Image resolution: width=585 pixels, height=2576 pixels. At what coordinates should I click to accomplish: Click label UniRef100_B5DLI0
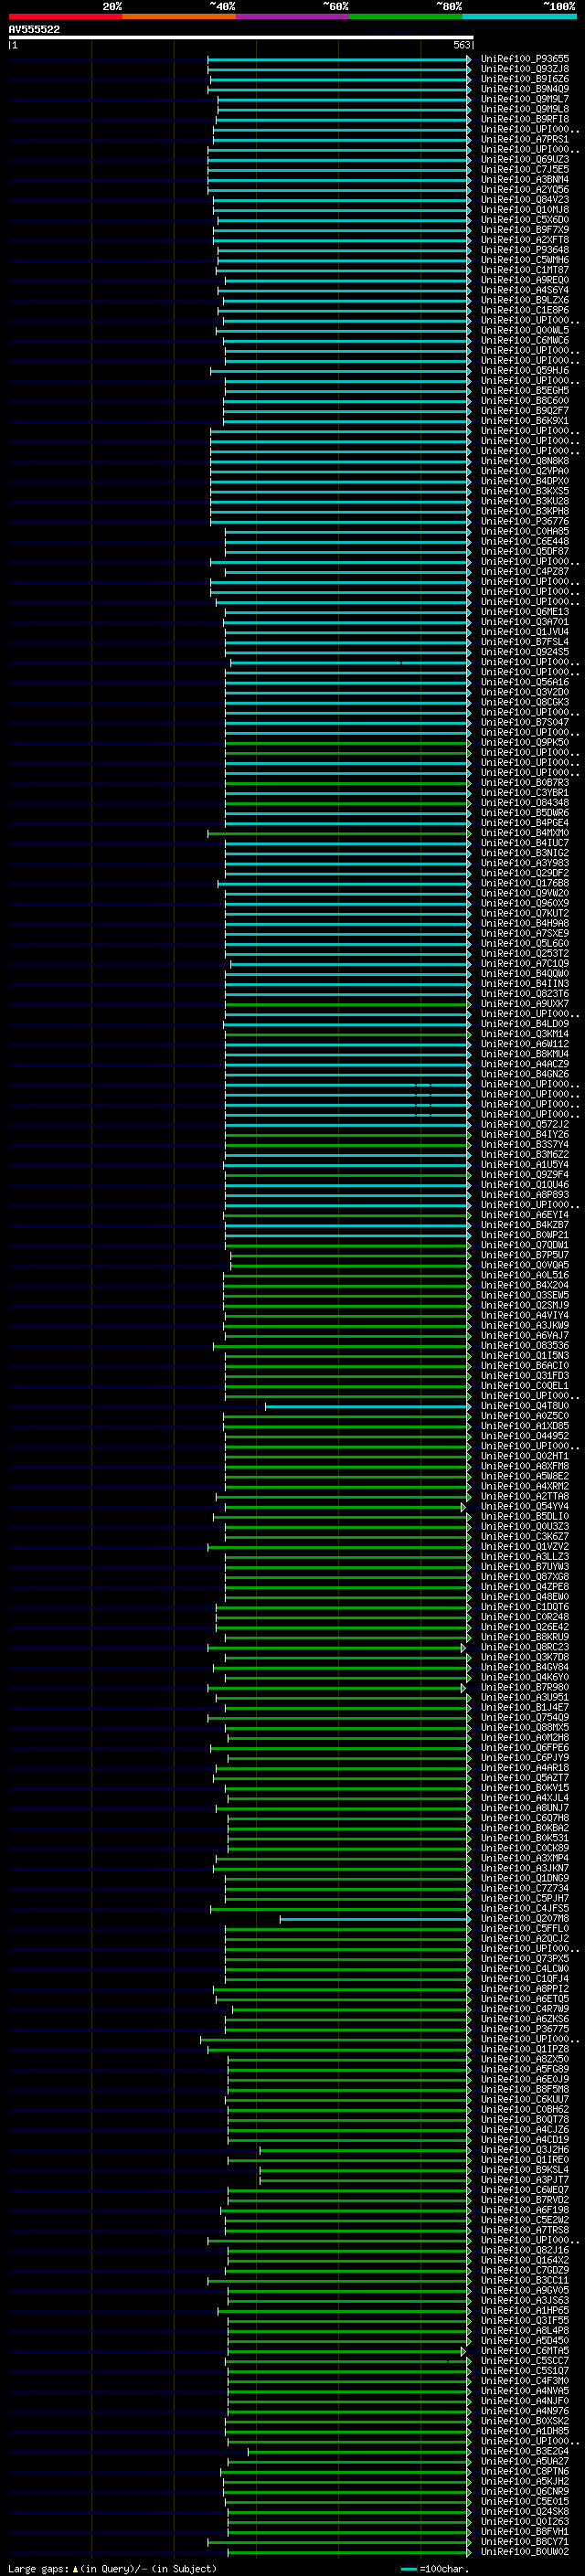coord(525,1517)
